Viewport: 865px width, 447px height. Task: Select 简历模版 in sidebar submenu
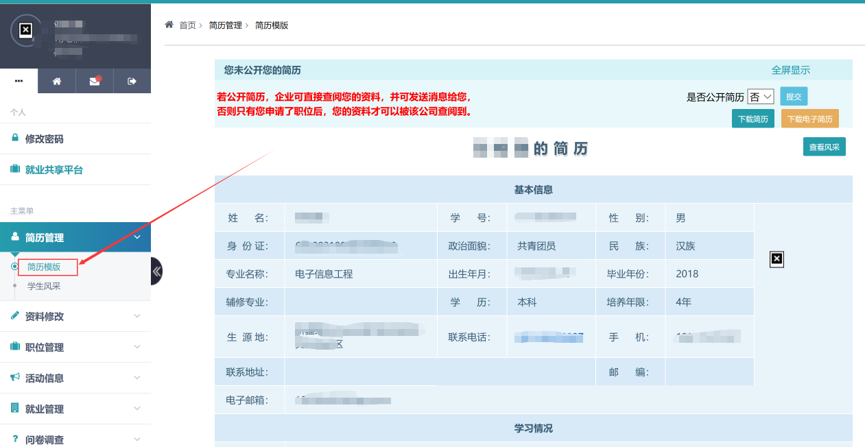pos(44,267)
